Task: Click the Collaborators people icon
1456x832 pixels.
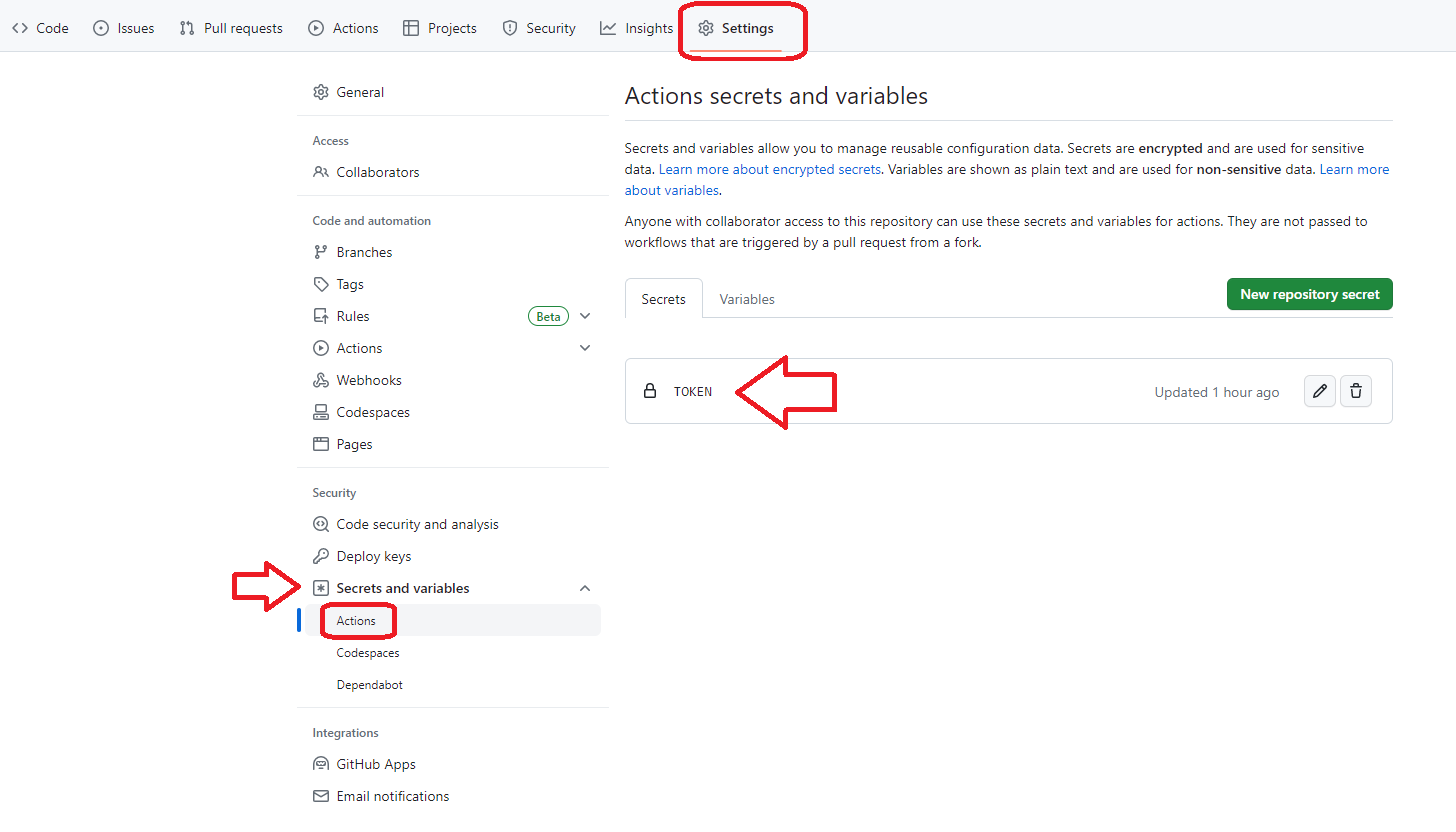Action: click(321, 172)
